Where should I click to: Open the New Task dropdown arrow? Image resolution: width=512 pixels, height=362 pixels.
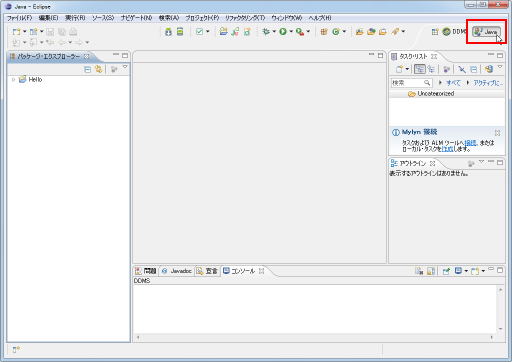[x=407, y=69]
